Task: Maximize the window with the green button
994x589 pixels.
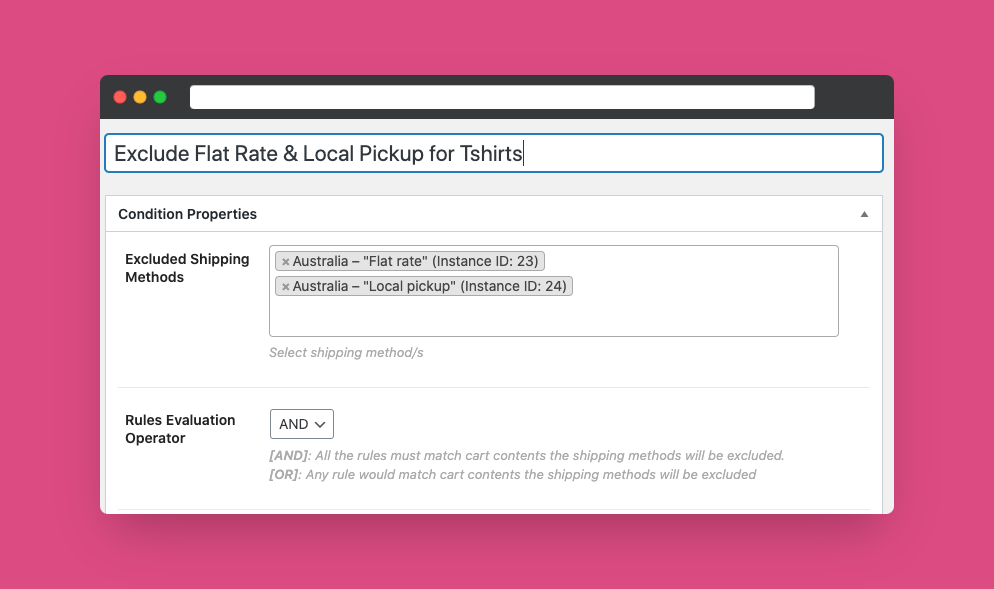Action: 160,97
